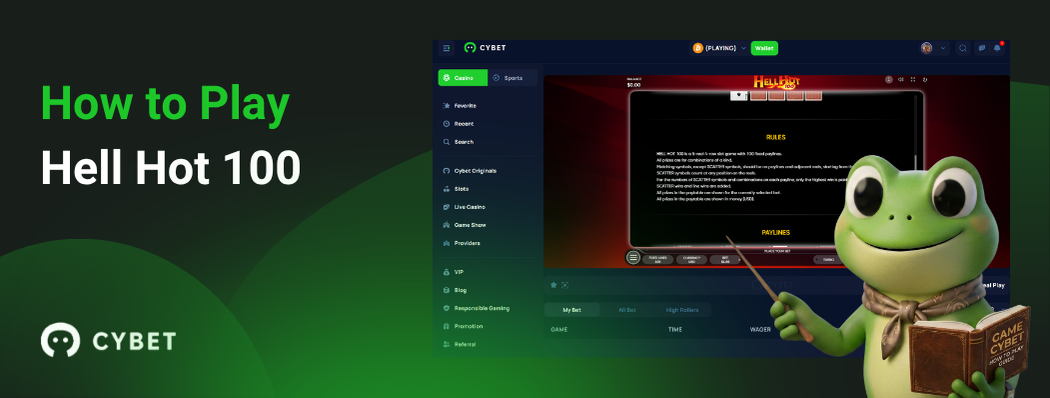This screenshot has height=398, width=1050.
Task: Add game to favorites with star icon below game
Action: [x=554, y=285]
